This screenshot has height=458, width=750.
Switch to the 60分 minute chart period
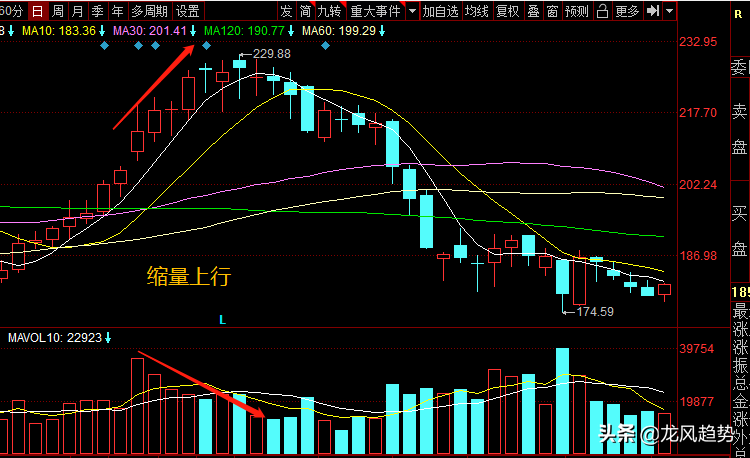tap(12, 11)
